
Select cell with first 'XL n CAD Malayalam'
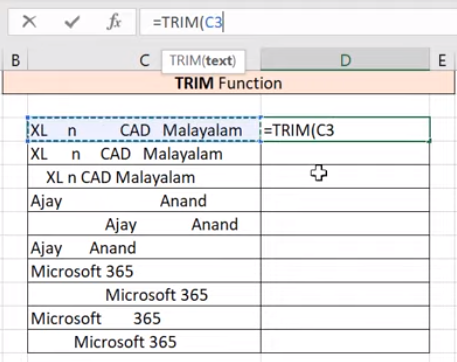[x=144, y=130]
